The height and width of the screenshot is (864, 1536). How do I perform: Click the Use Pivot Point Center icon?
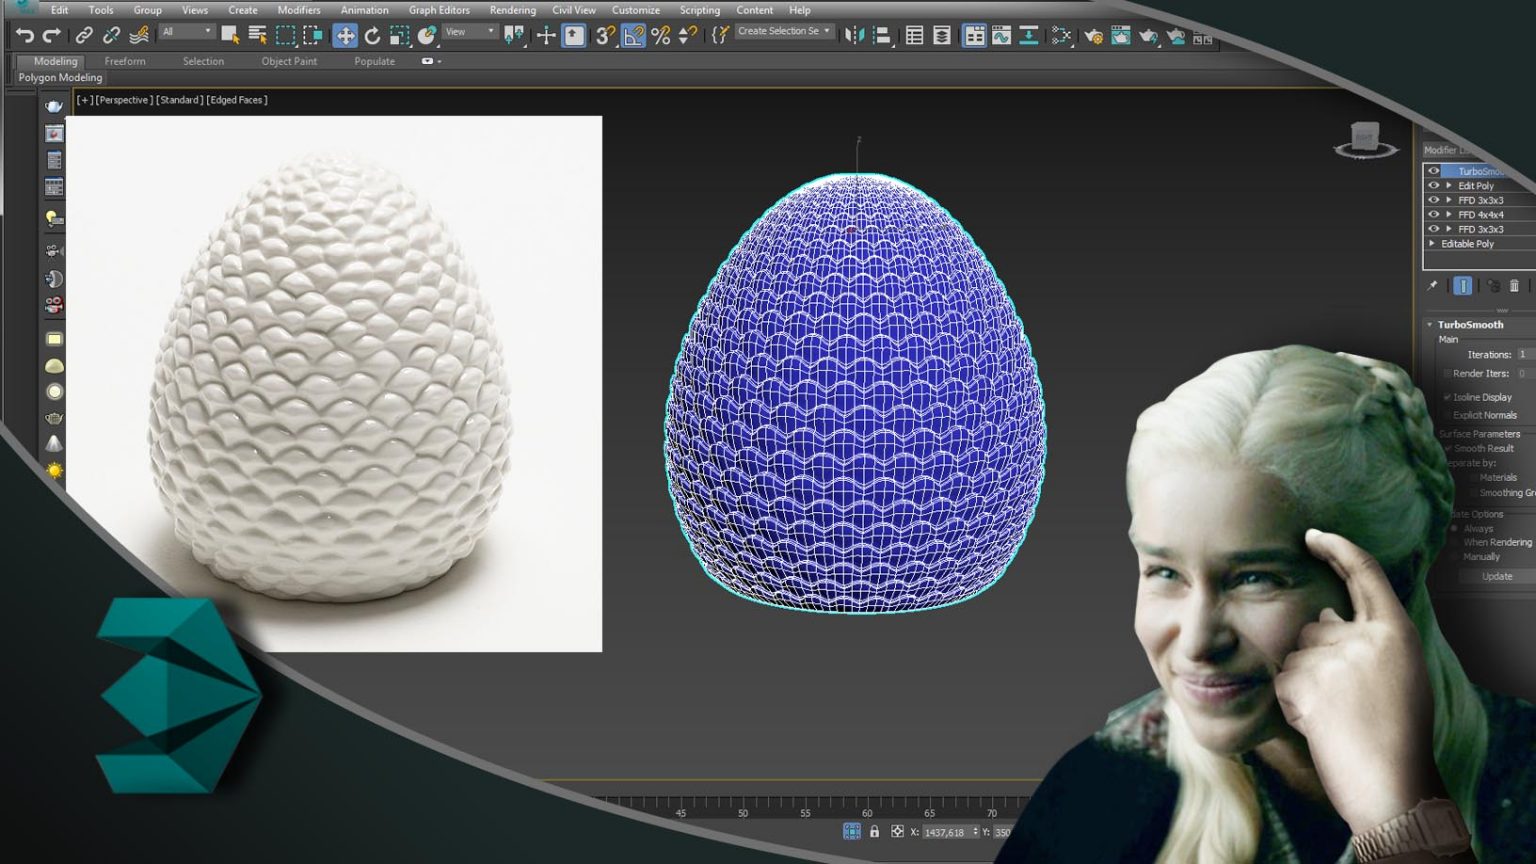click(514, 36)
